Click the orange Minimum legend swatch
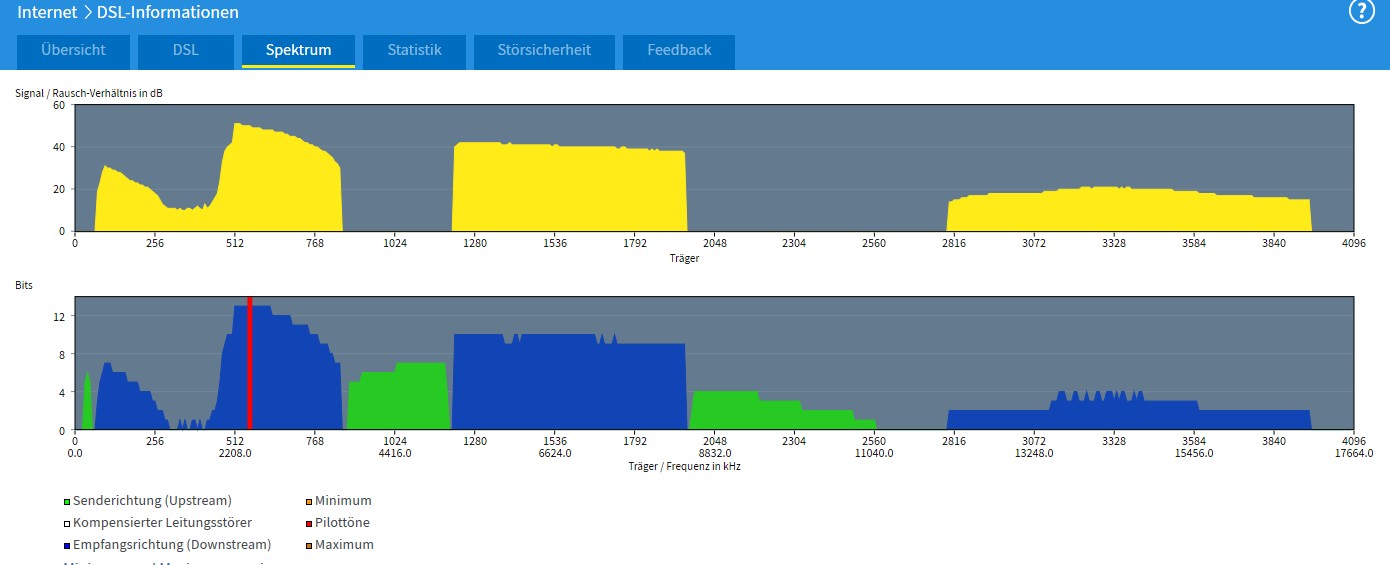 309,501
